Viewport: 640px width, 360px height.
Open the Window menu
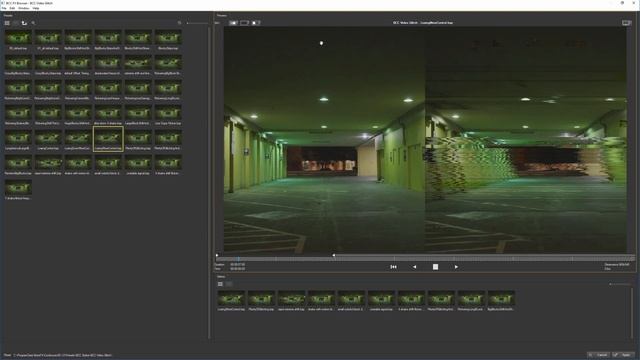pyautogui.click(x=24, y=8)
